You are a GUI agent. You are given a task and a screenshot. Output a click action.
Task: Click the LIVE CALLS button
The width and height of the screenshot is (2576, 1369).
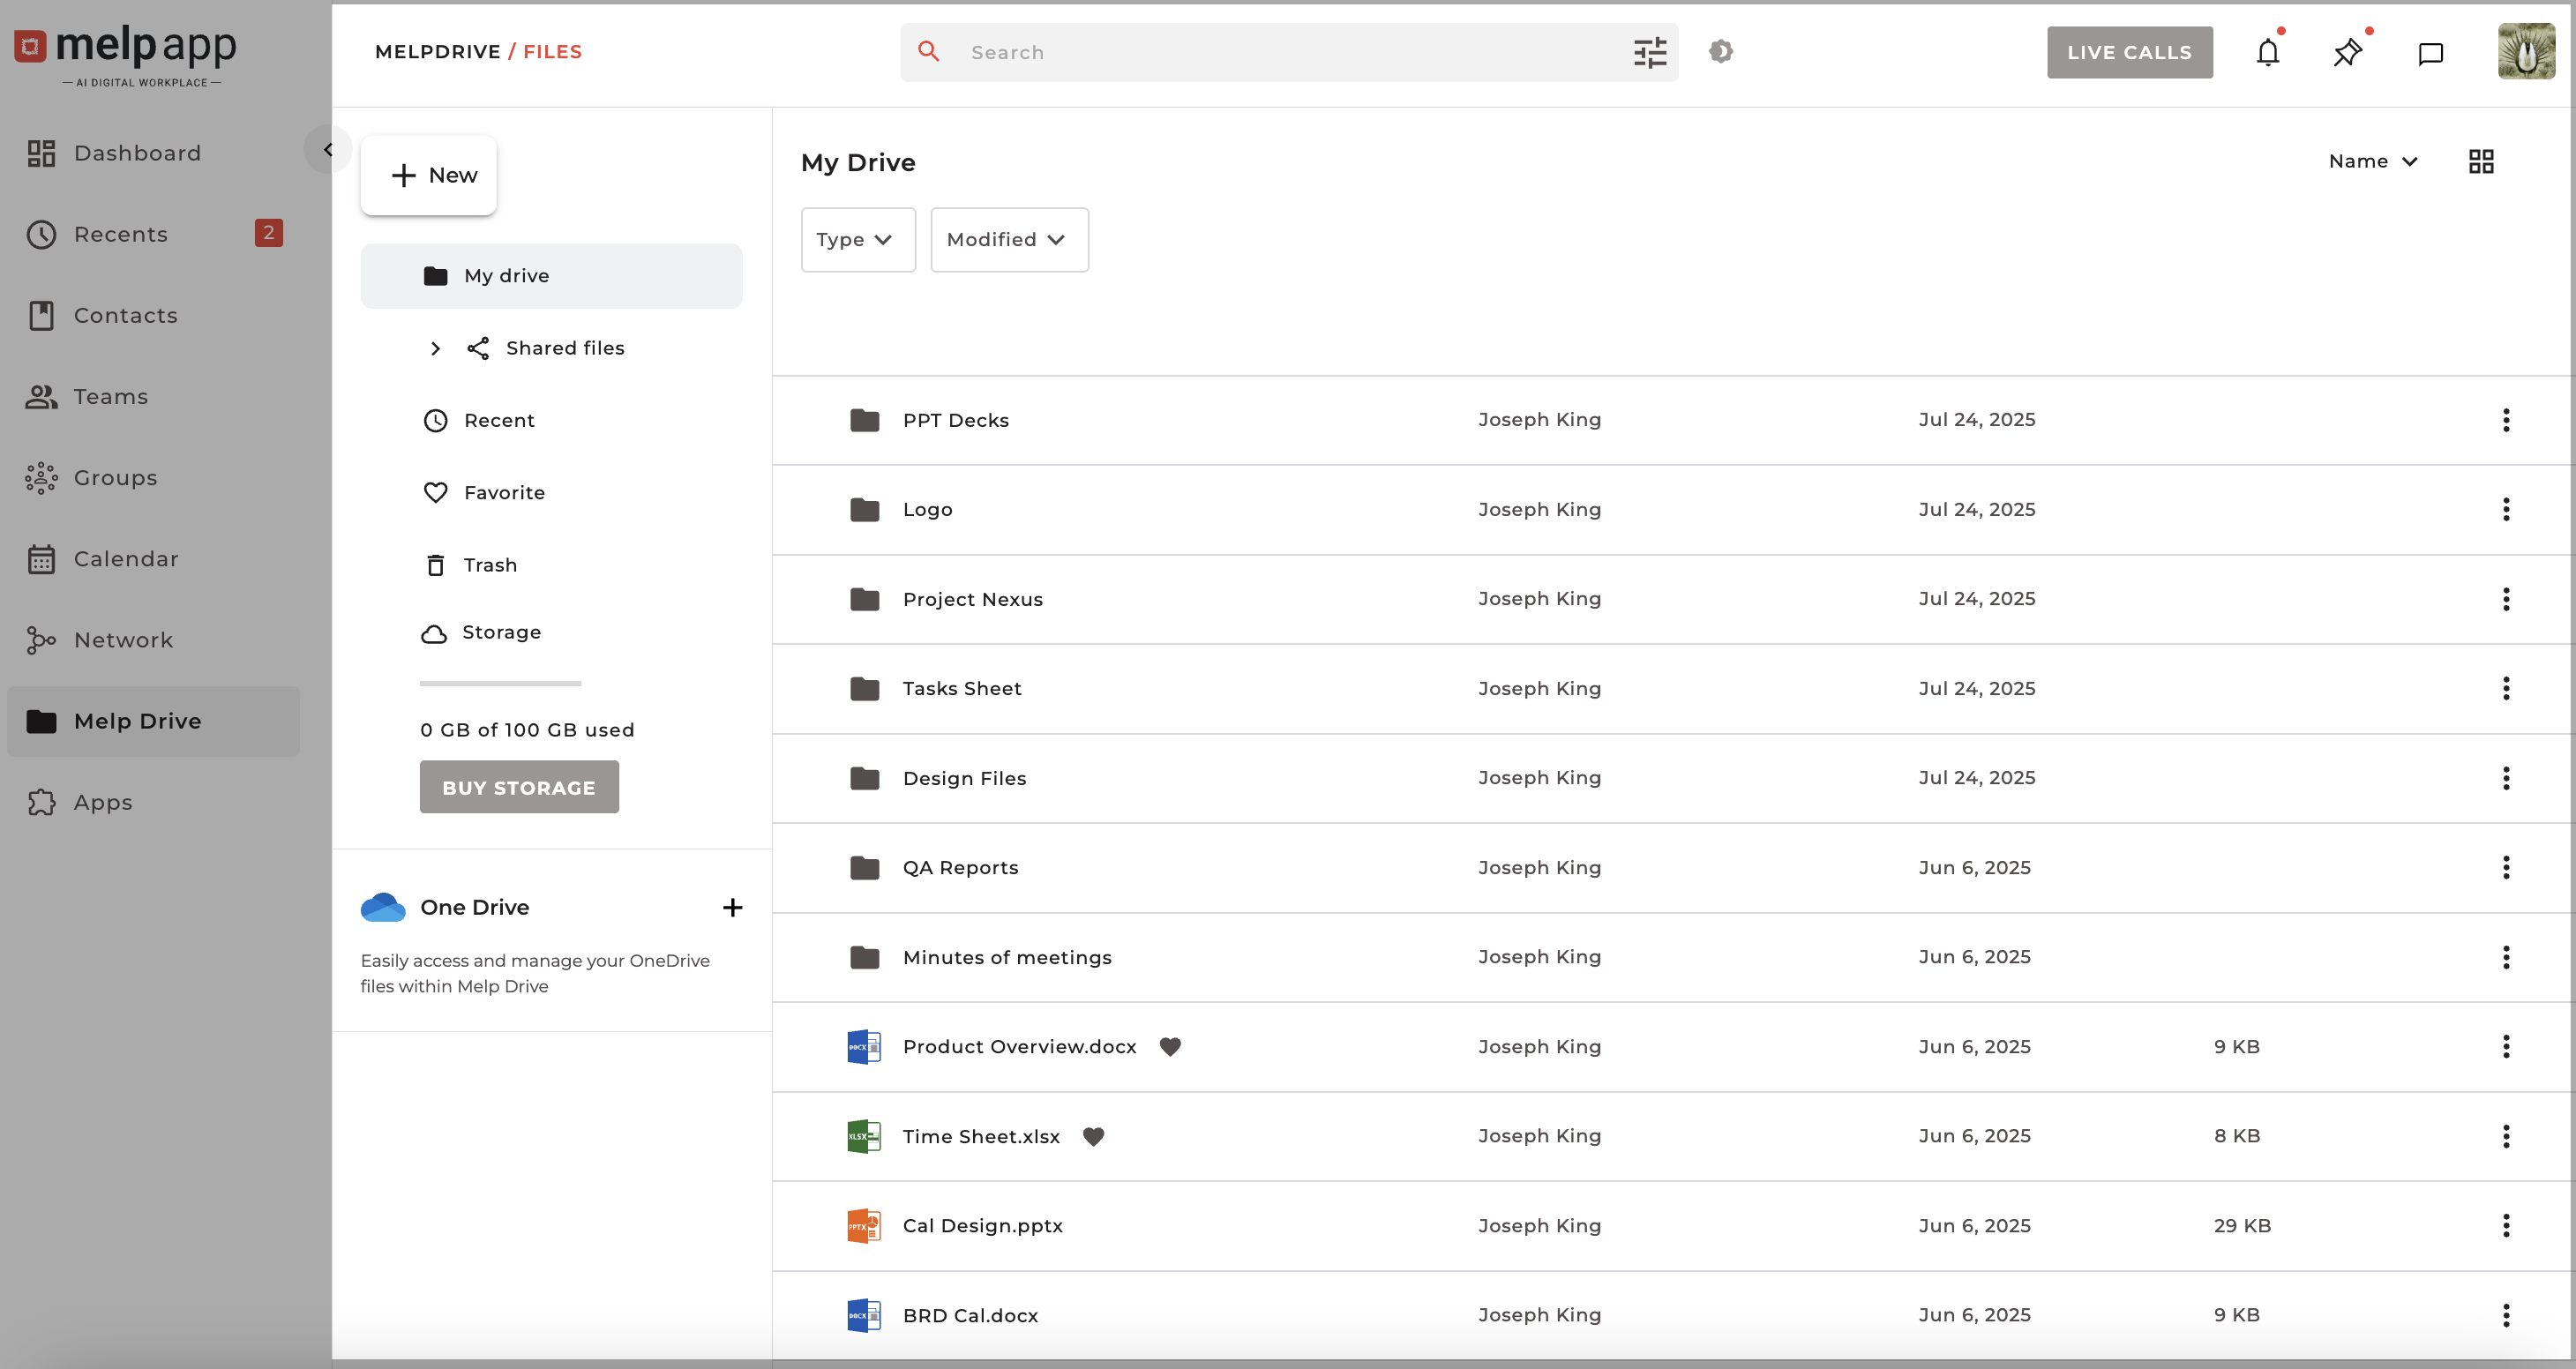point(2128,52)
